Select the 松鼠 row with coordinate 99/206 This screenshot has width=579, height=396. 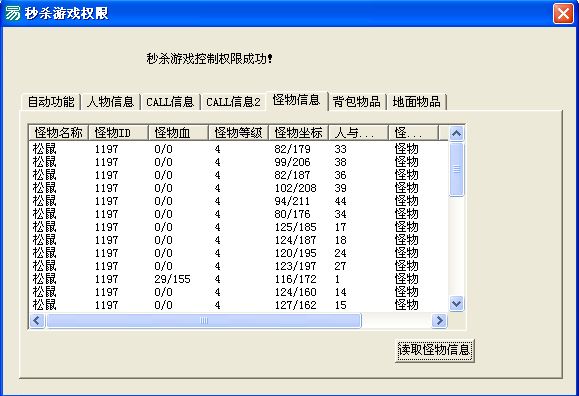[239, 162]
